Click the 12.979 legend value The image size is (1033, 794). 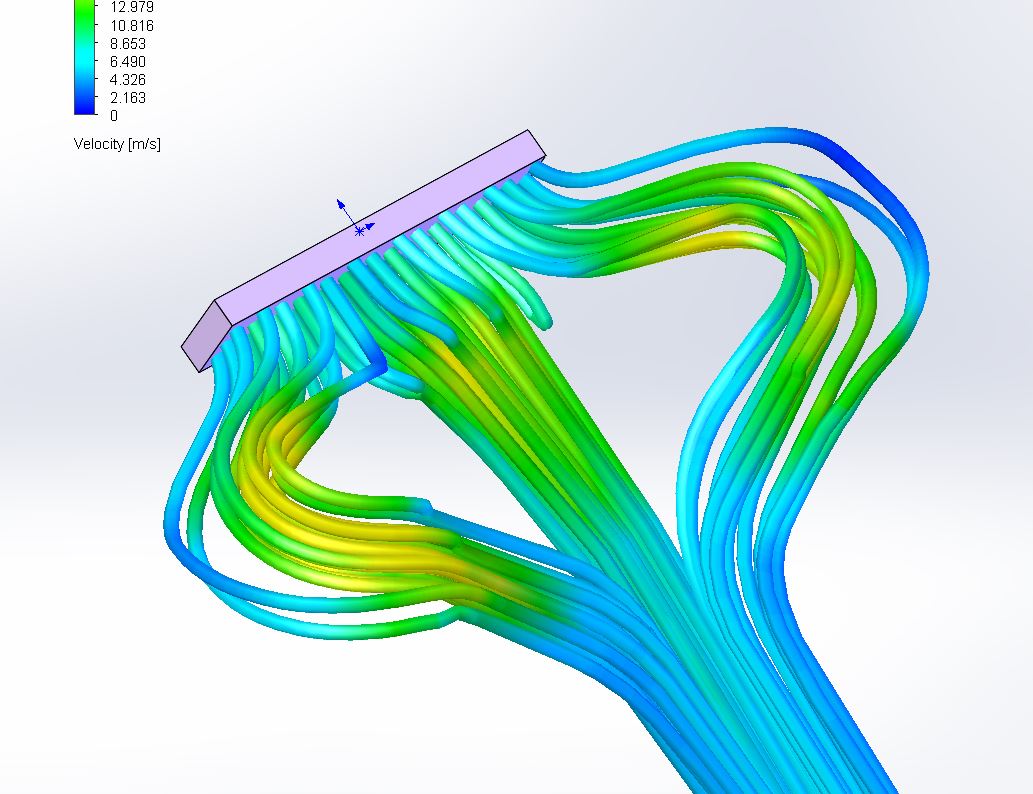pyautogui.click(x=131, y=7)
